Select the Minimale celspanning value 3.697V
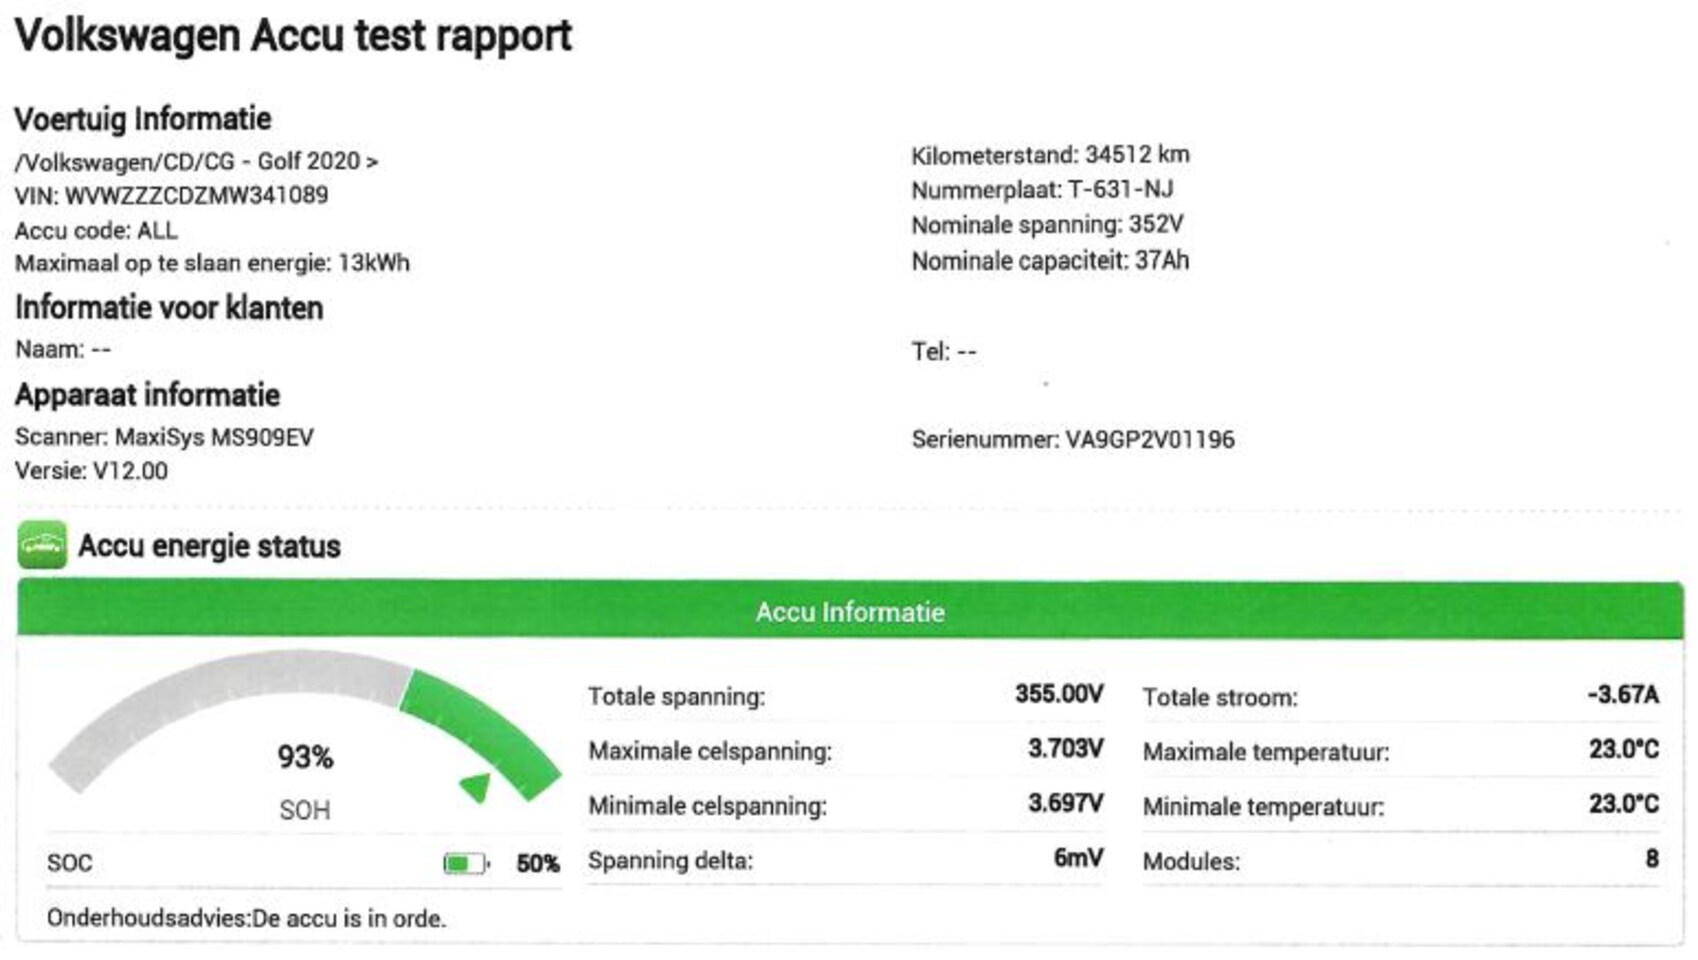Screen dimensions: 1698x960 point(1066,803)
